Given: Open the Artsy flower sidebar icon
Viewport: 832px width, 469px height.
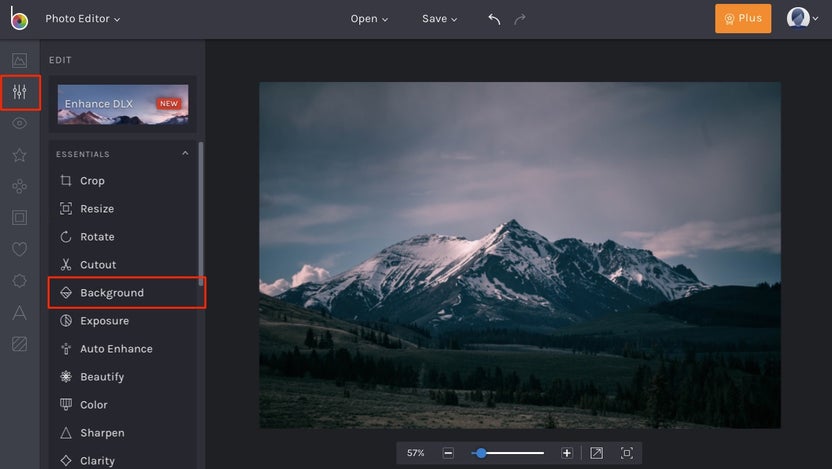Looking at the screenshot, I should pyautogui.click(x=20, y=186).
